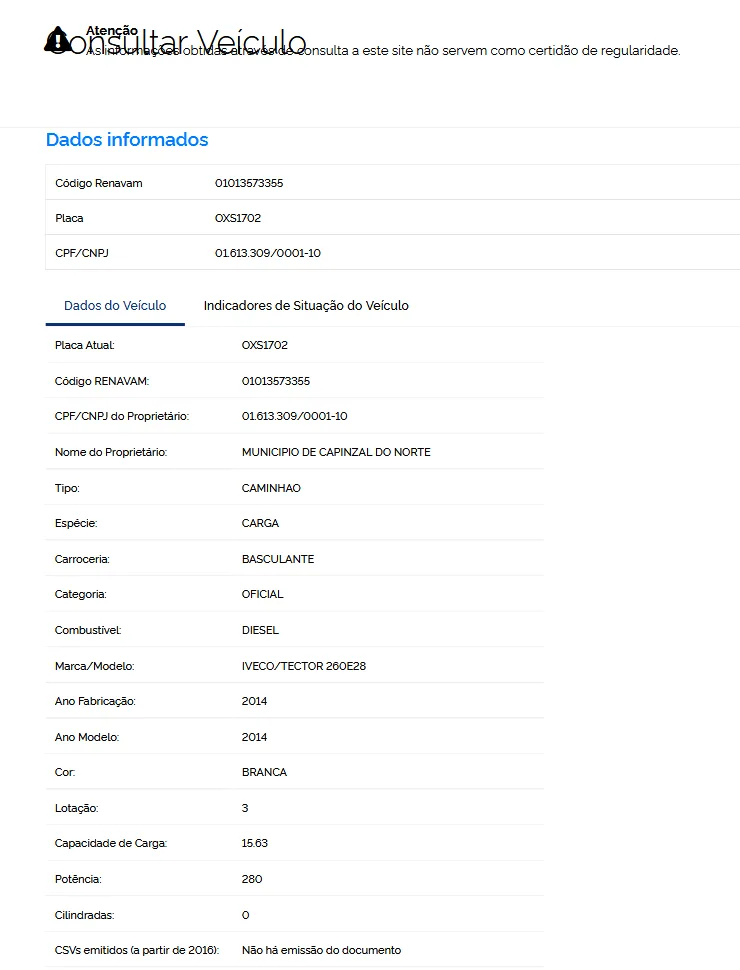Click the Categoria value OFICIAL
This screenshot has height=970, width=740.
(262, 594)
